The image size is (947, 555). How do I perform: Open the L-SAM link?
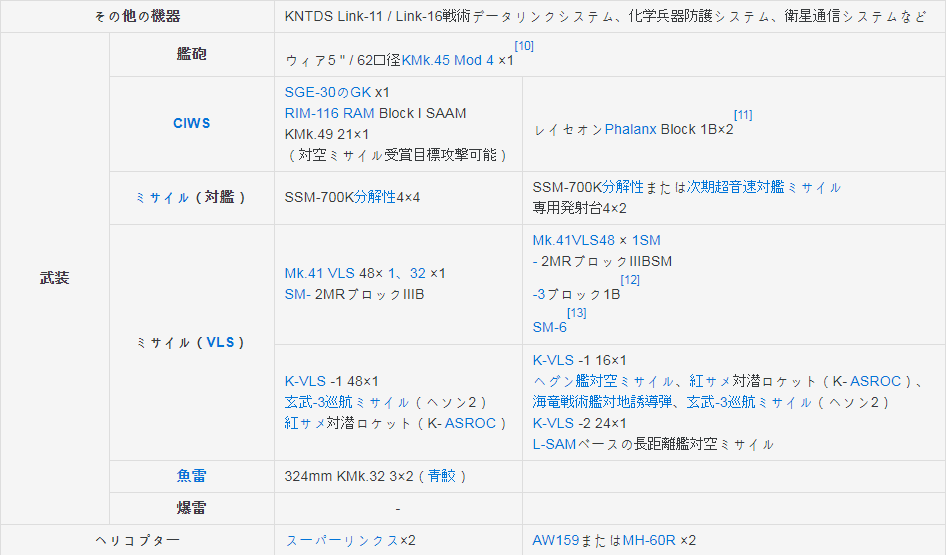click(554, 444)
